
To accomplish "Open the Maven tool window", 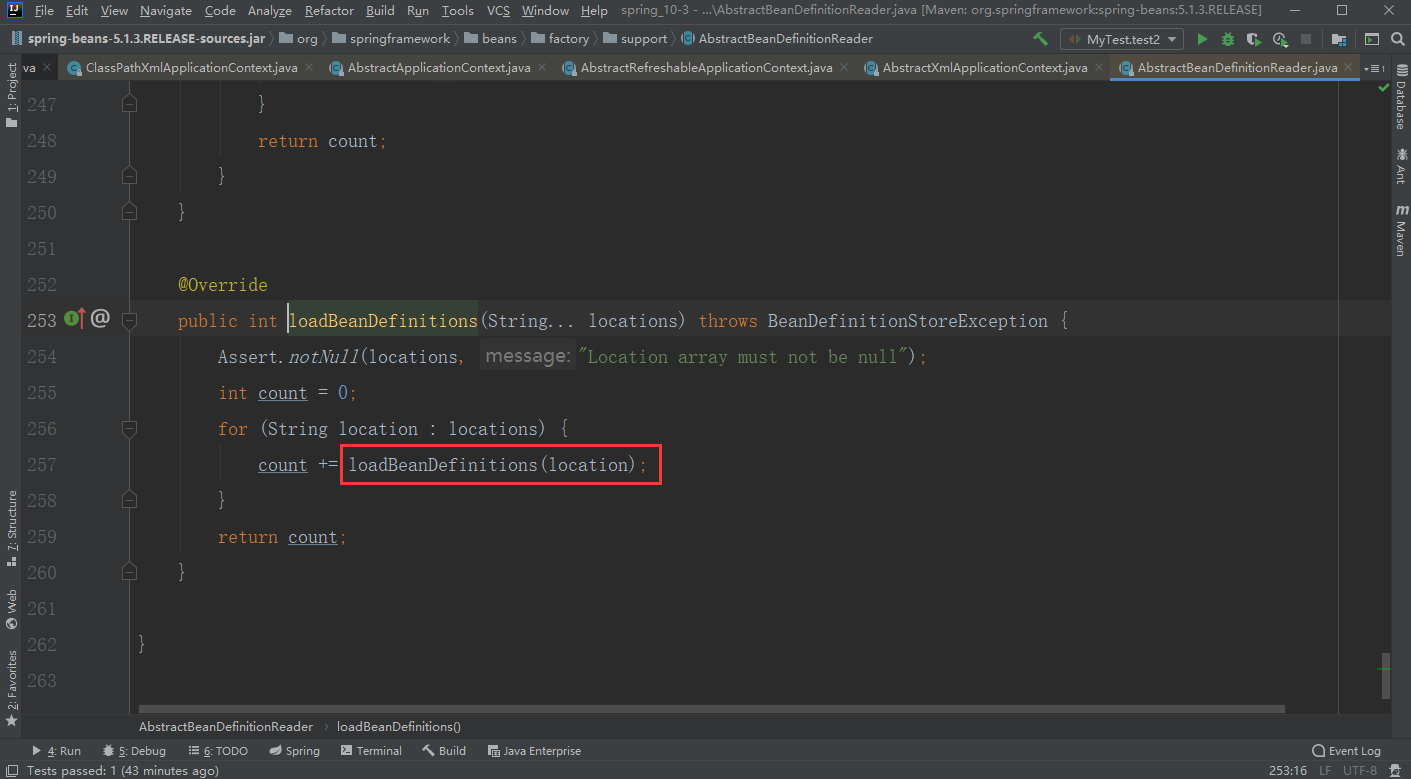I will tap(1400, 231).
